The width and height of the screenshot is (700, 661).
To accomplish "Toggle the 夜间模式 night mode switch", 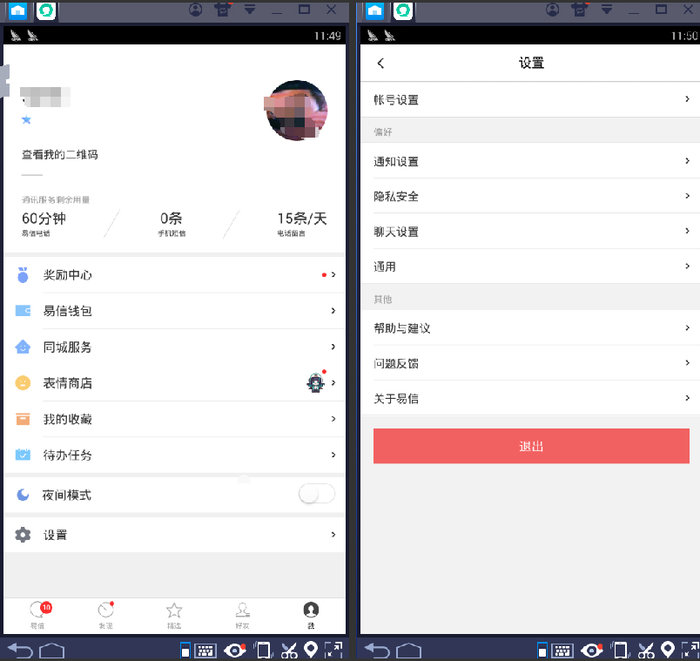I will [x=317, y=494].
